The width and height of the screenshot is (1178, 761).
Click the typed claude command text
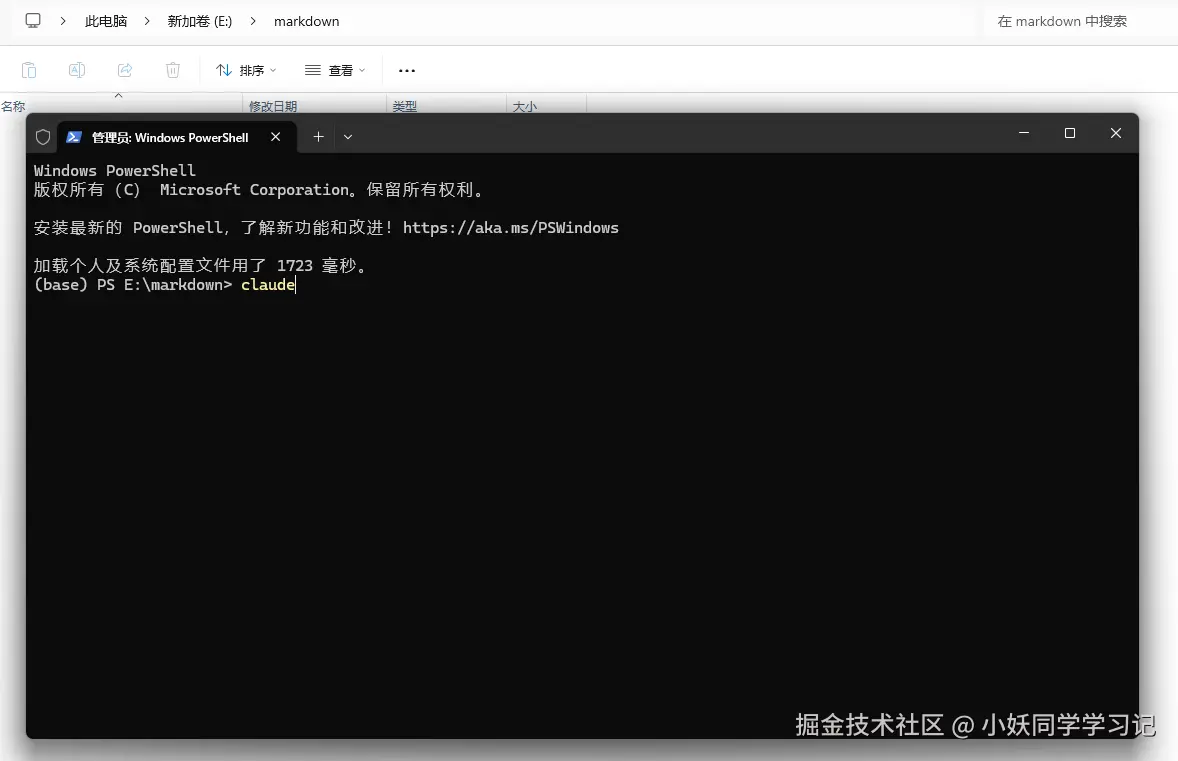tap(268, 285)
